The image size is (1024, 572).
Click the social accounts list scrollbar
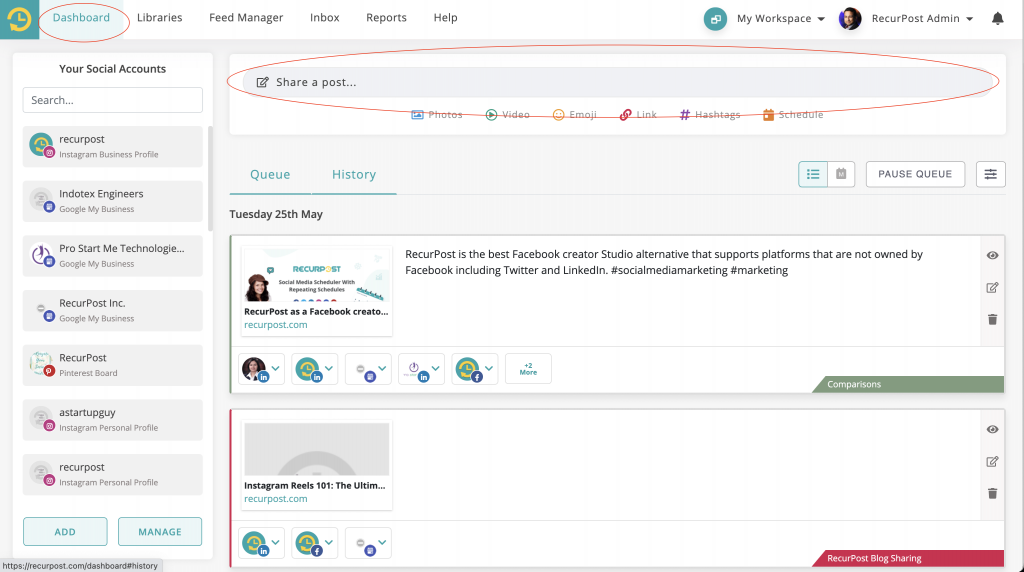210,179
